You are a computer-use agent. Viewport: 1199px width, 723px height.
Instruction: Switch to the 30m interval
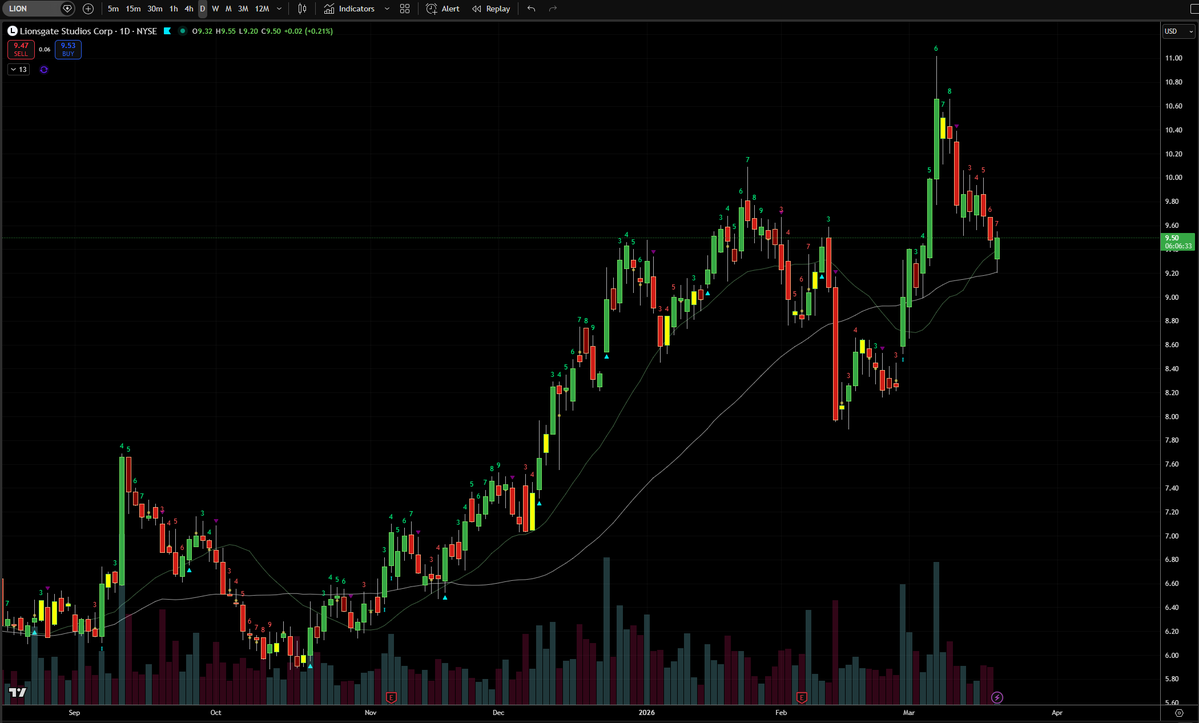(154, 8)
